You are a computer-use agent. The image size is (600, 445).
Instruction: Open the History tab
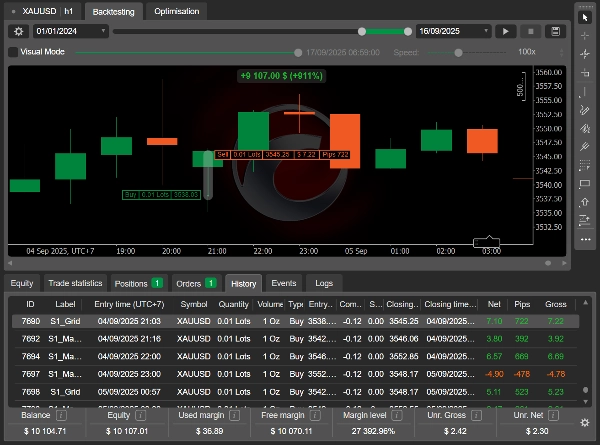(x=244, y=284)
